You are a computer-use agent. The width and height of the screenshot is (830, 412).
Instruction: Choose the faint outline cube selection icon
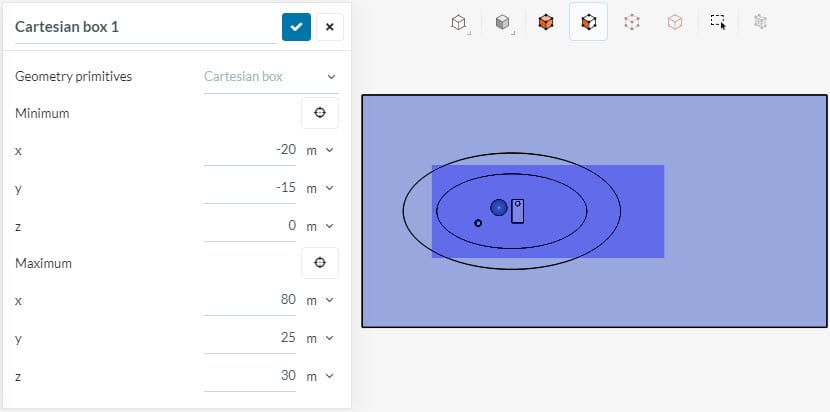675,21
